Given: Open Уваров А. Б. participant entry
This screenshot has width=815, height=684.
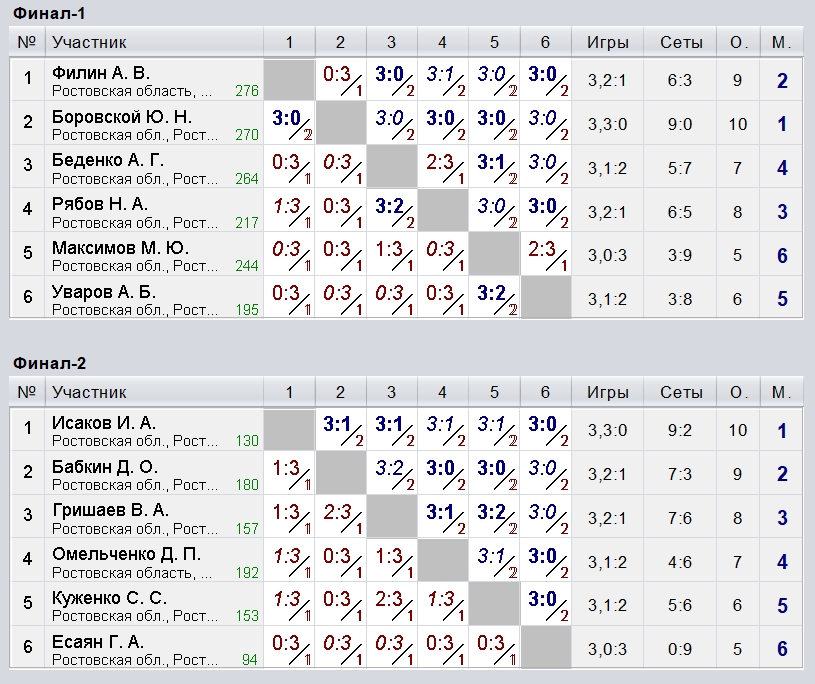Looking at the screenshot, I should [104, 292].
